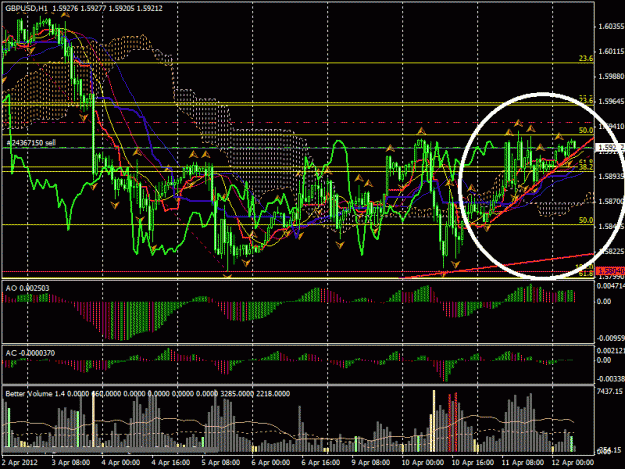625x469 pixels.
Task: Click the 10 Apr 16:00 time label
Action: coord(473,462)
